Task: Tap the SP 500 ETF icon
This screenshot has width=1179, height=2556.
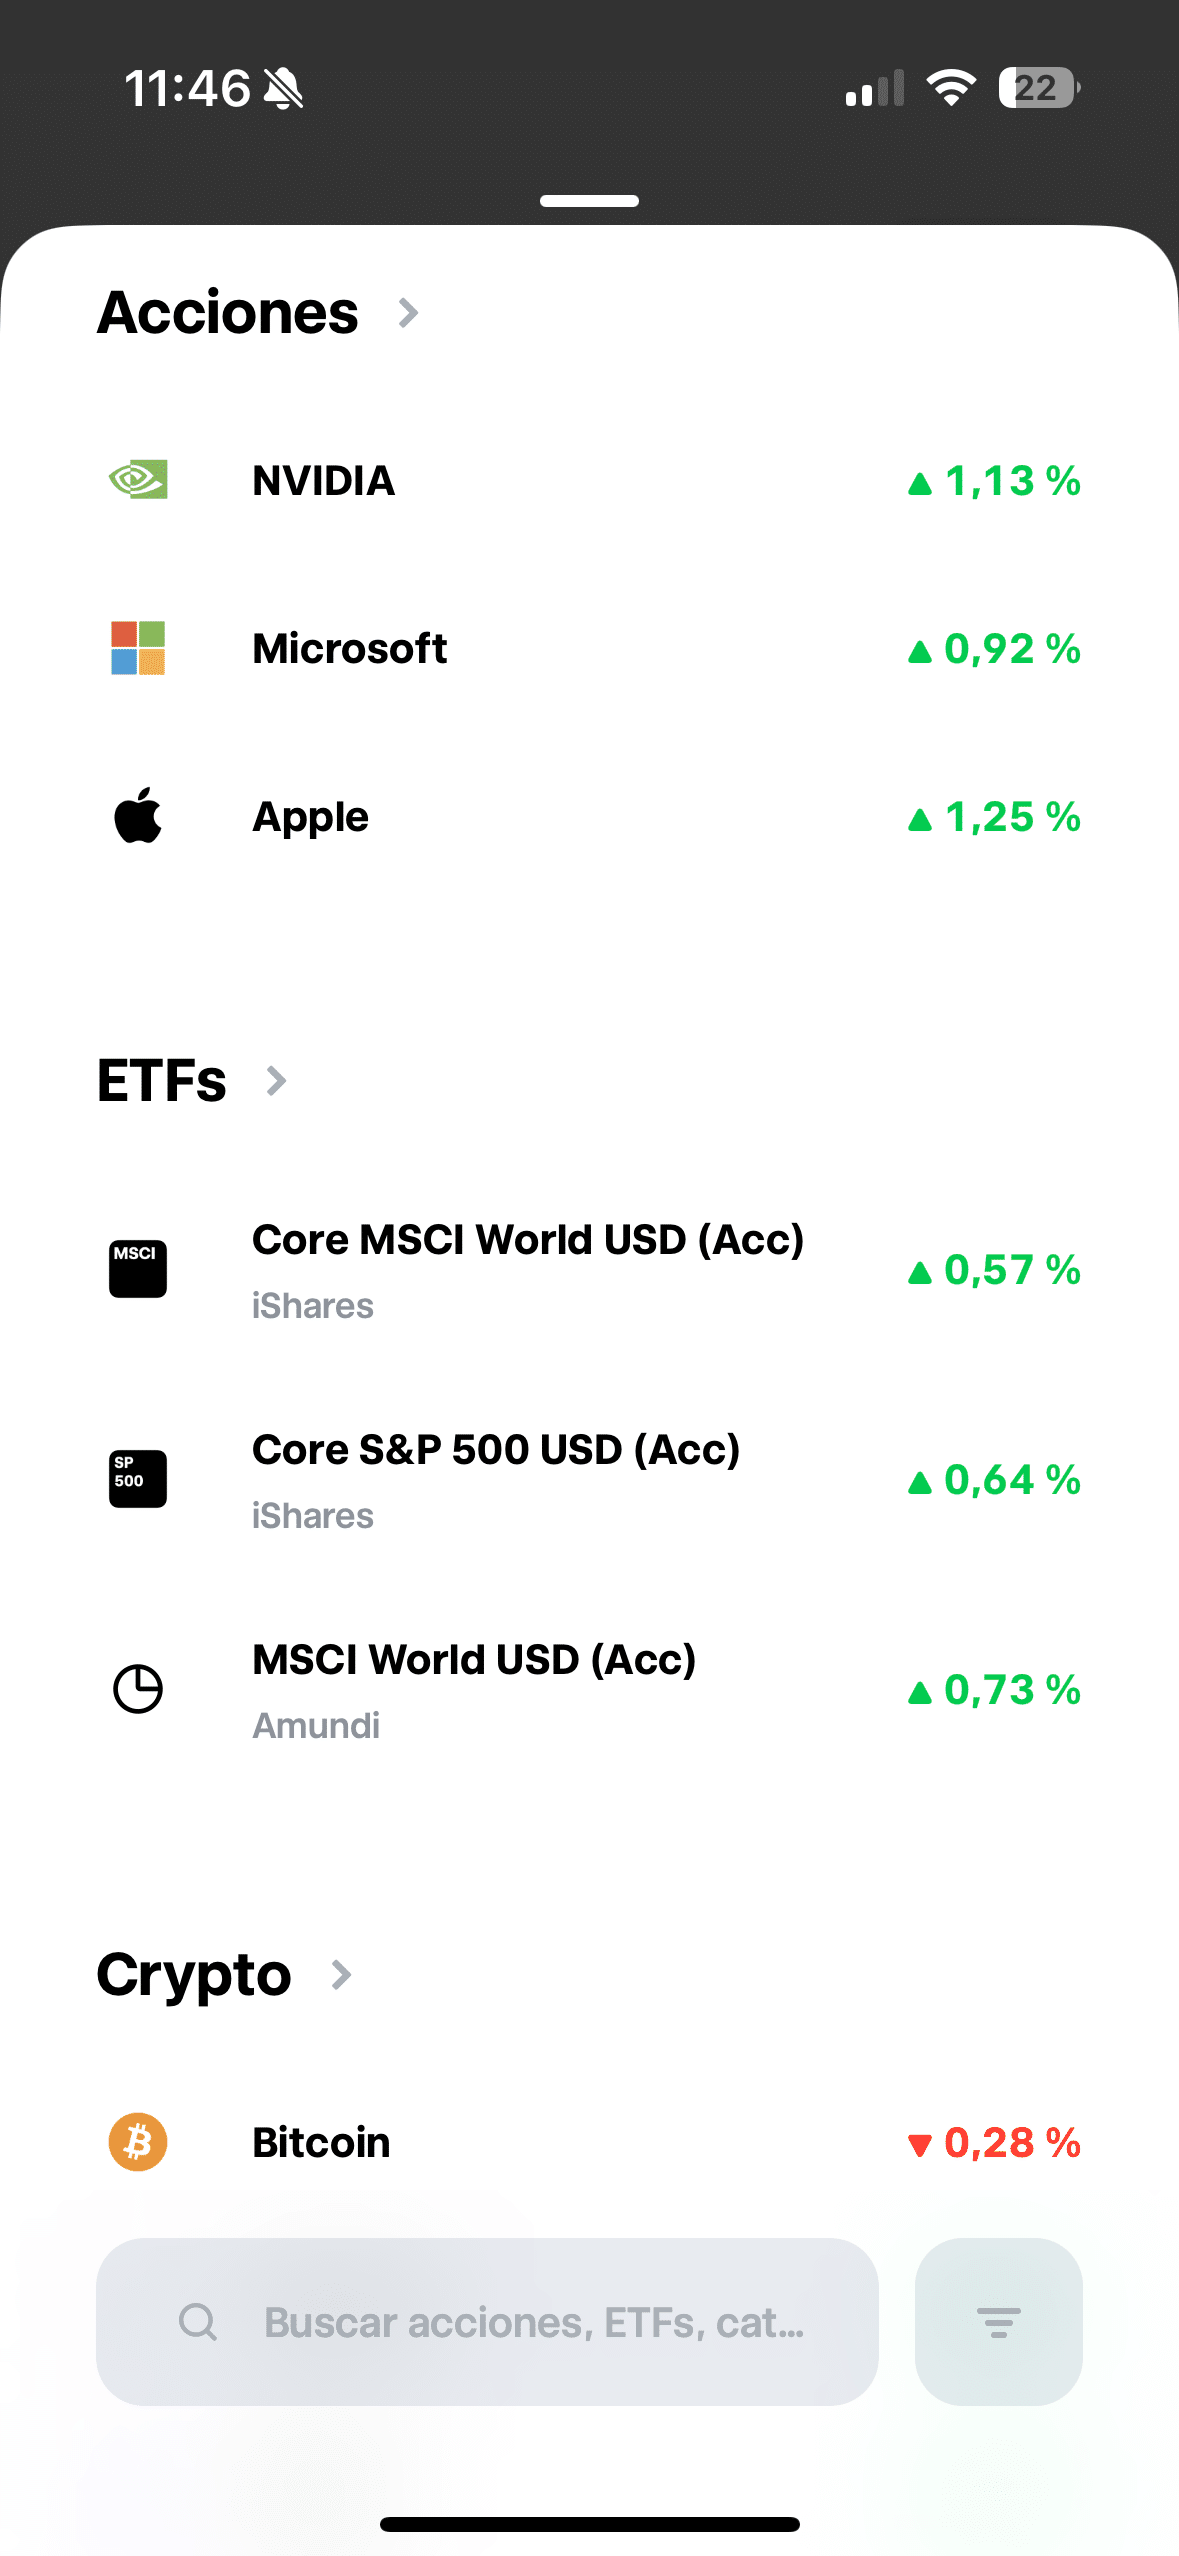Action: click(138, 1479)
